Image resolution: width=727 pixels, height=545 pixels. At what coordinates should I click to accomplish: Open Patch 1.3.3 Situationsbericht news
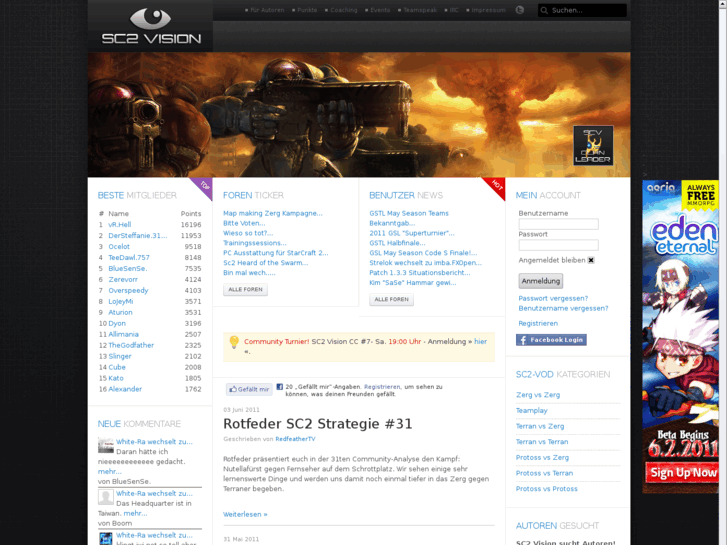[x=420, y=273]
